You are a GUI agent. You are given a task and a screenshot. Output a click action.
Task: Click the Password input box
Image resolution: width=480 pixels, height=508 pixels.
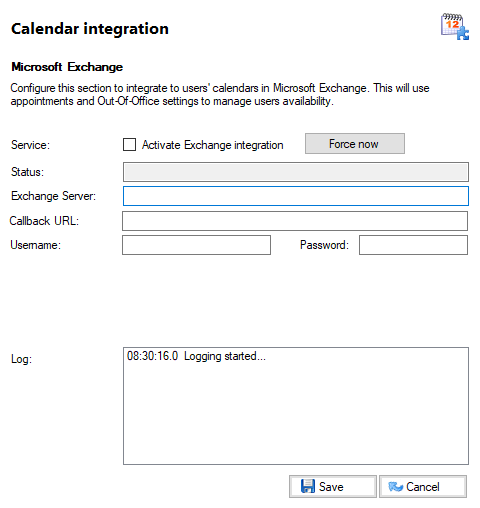(413, 245)
